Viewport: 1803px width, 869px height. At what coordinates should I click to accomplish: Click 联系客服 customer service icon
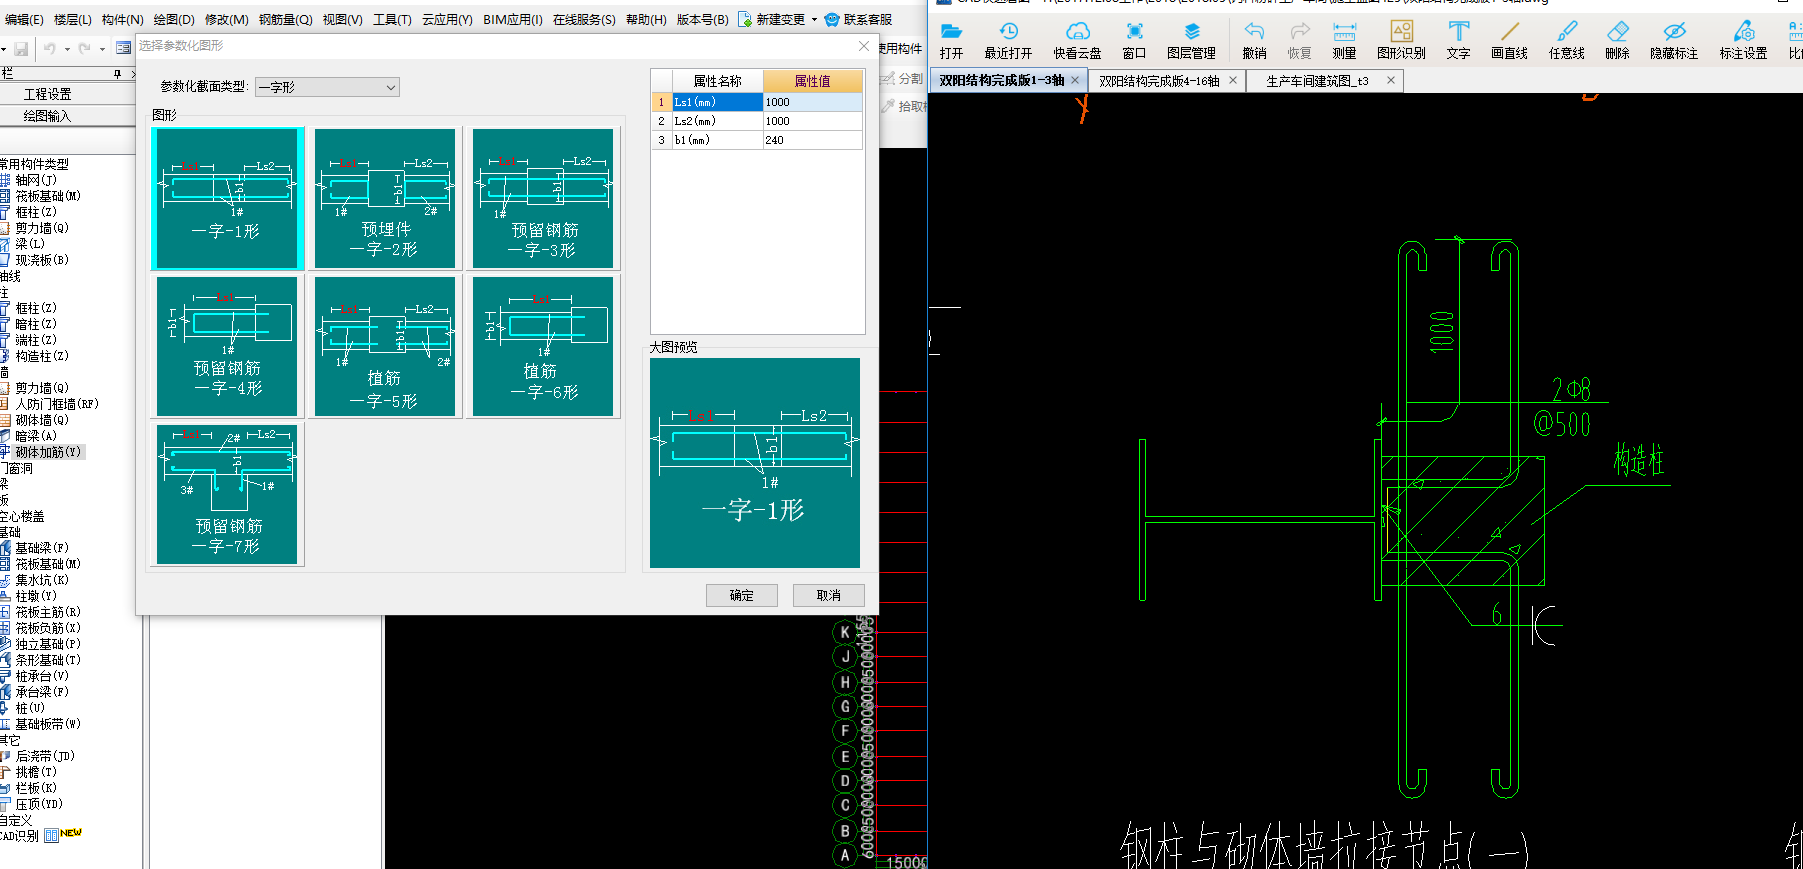tap(832, 19)
